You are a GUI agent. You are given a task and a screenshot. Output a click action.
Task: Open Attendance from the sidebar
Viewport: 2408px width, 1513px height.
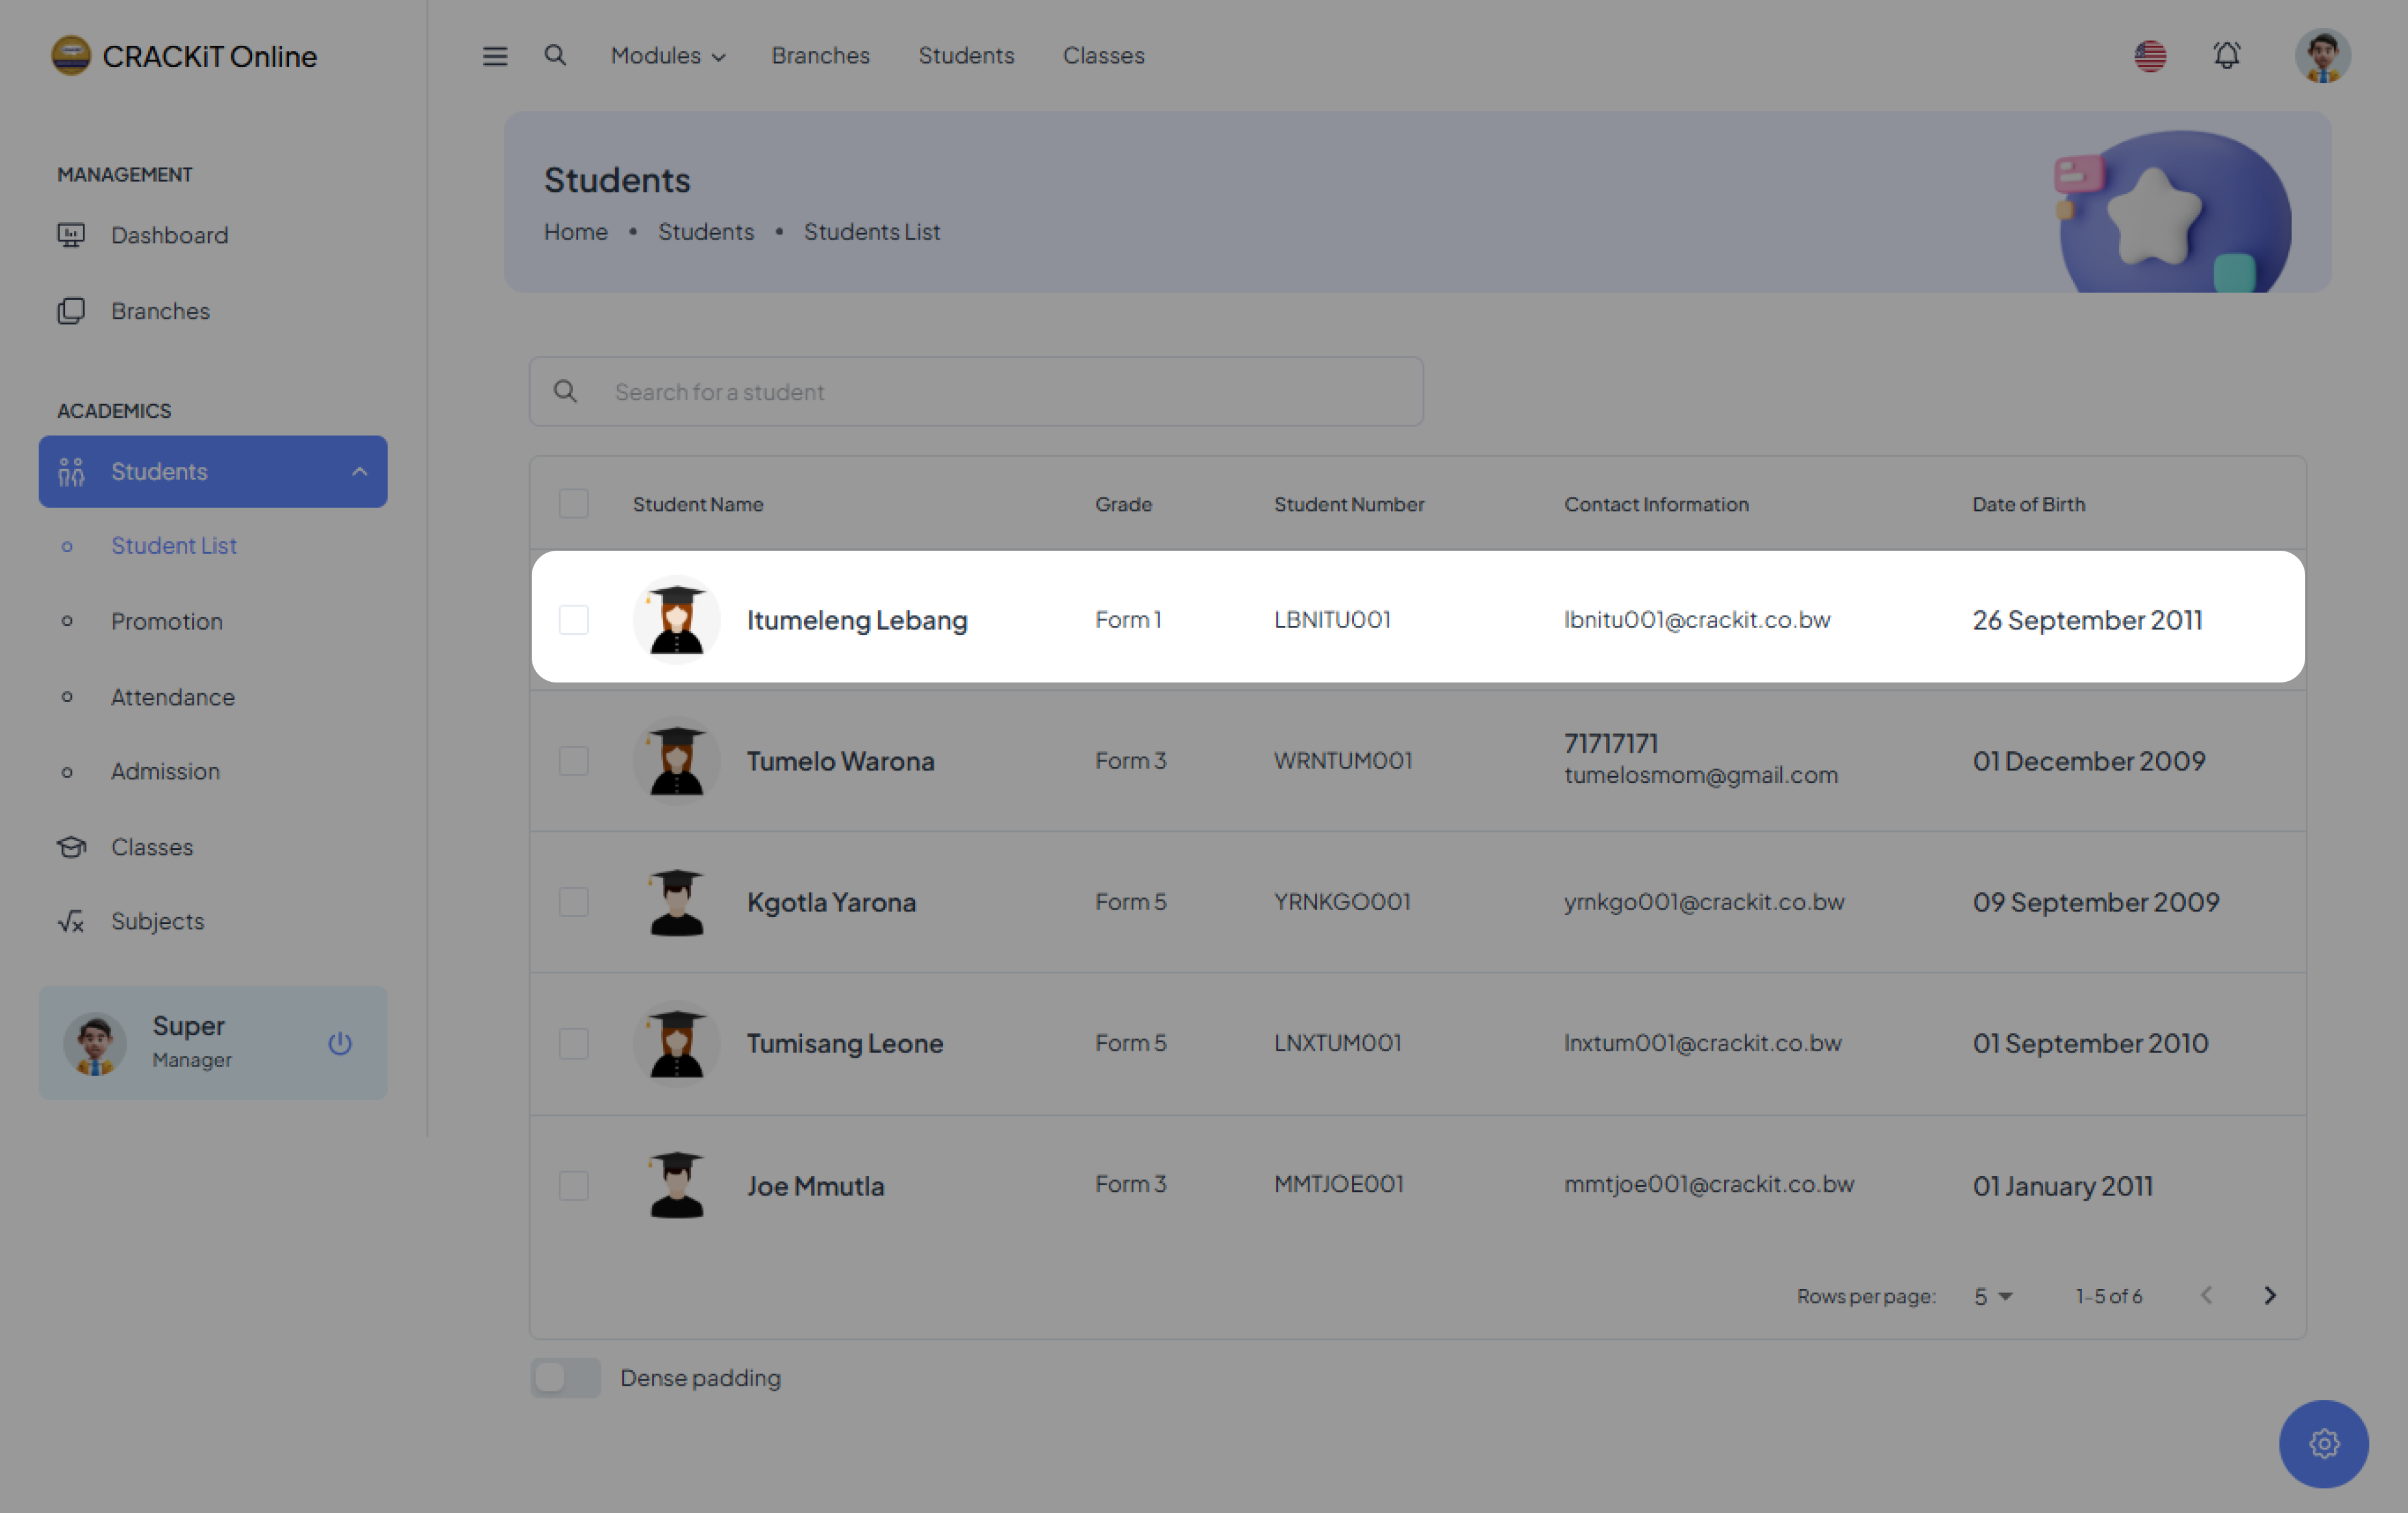pos(173,697)
